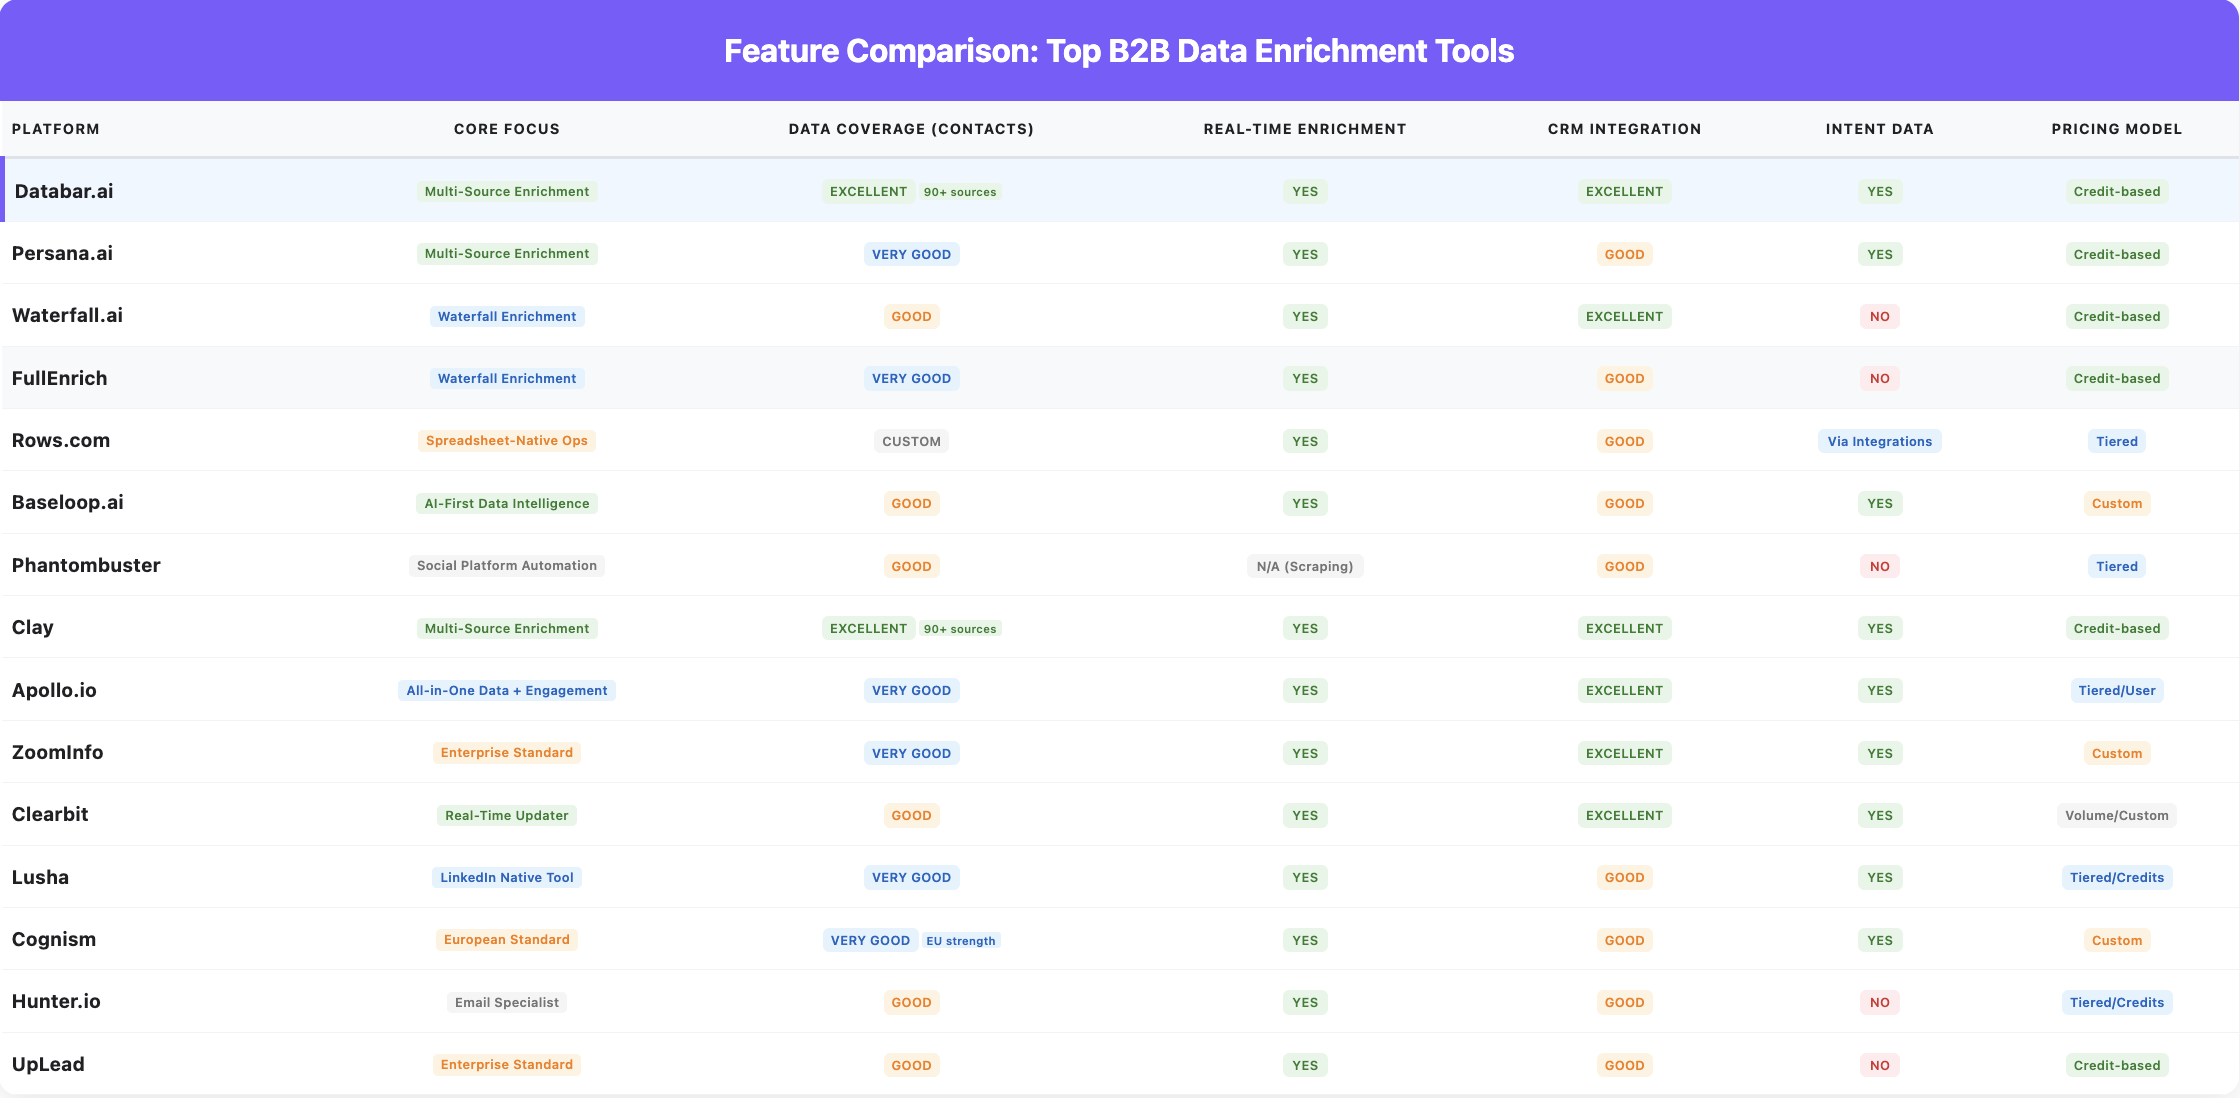Click the Hunter.io platform name
This screenshot has width=2240, height=1098.
56,1001
